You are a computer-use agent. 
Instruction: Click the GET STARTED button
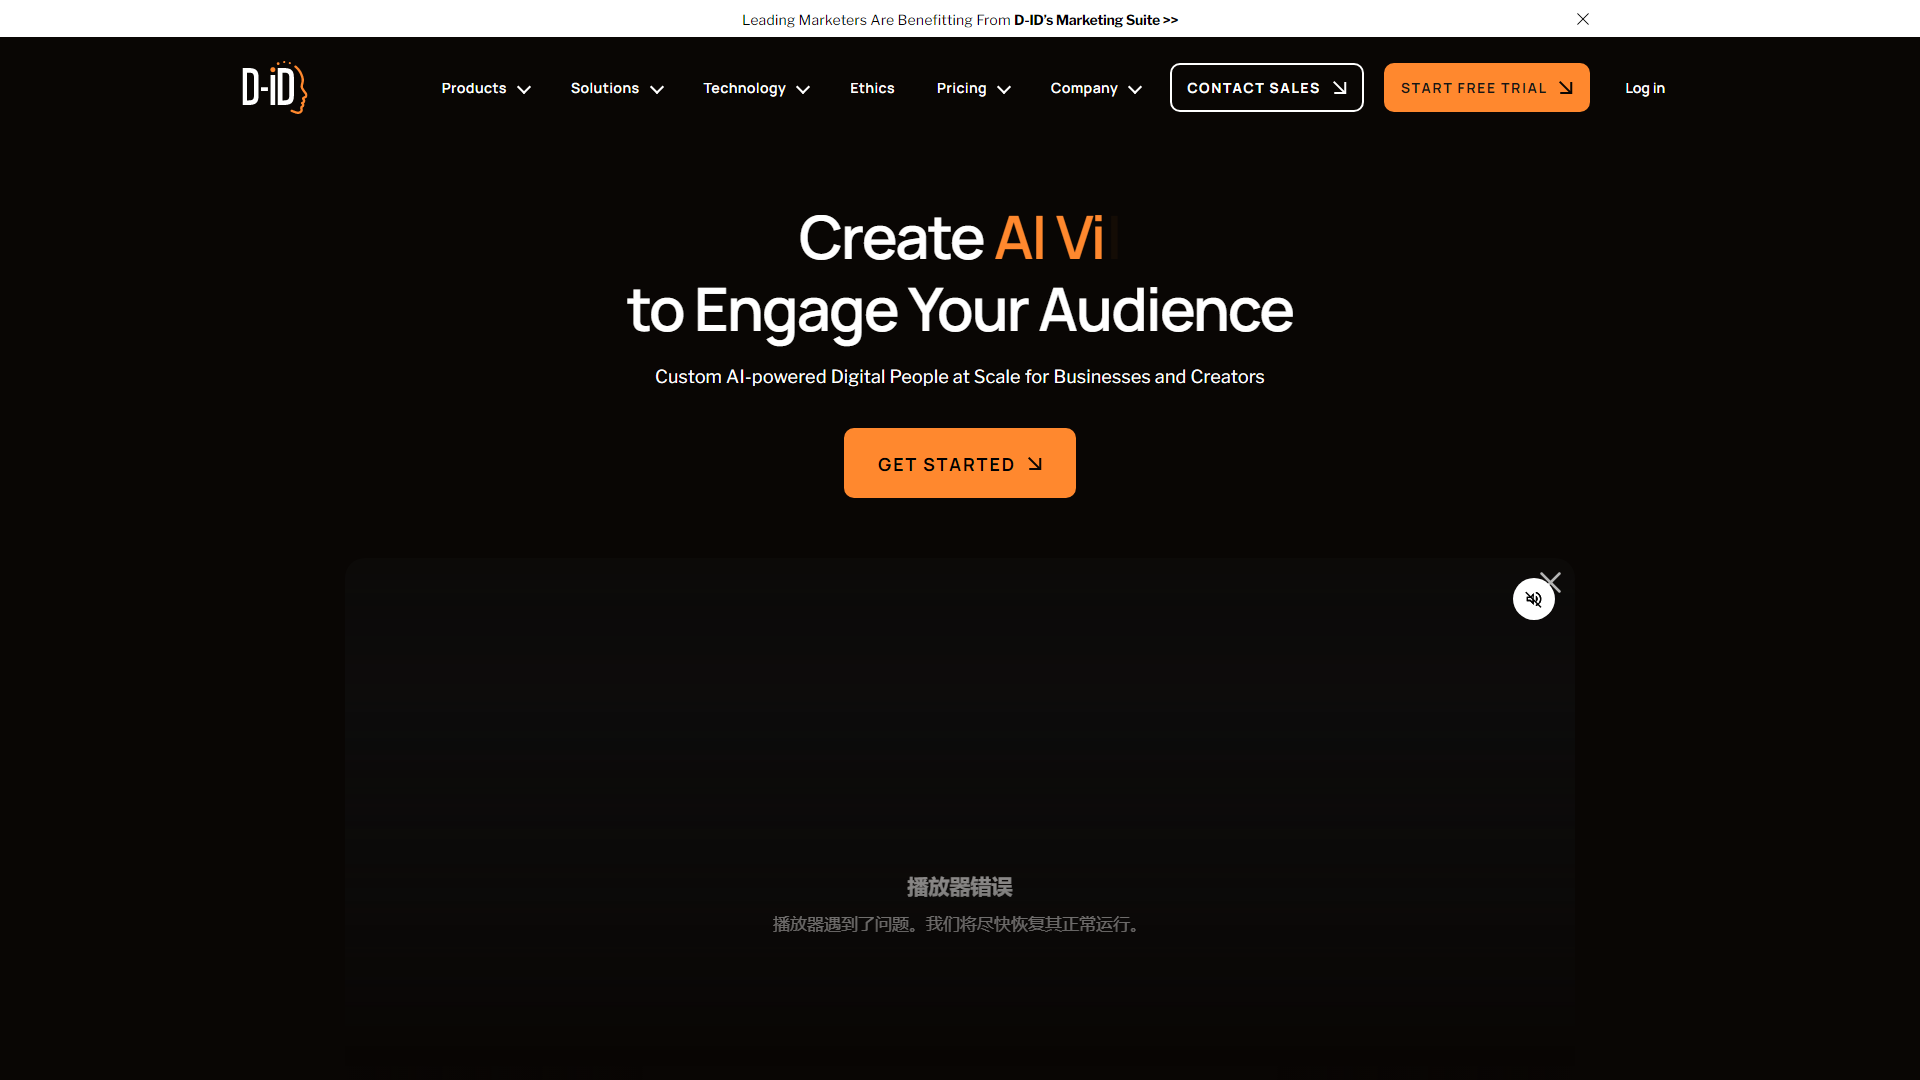[x=960, y=463]
